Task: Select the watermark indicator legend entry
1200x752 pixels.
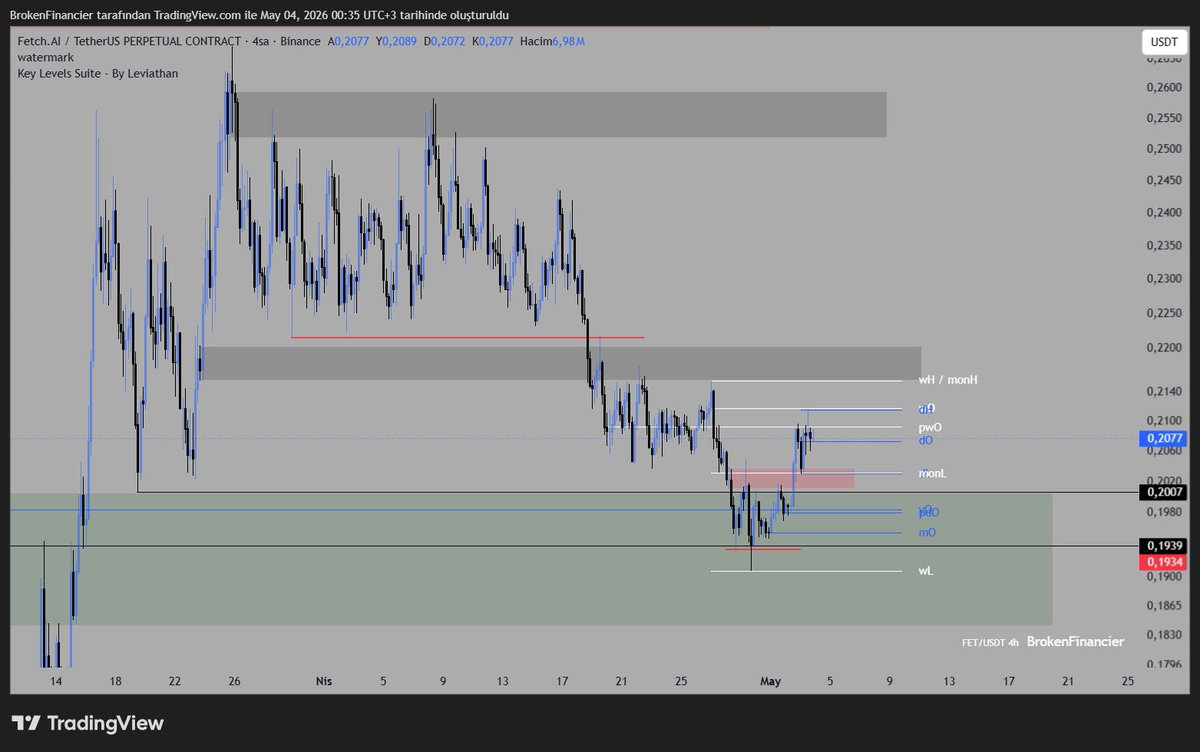Action: [x=46, y=57]
